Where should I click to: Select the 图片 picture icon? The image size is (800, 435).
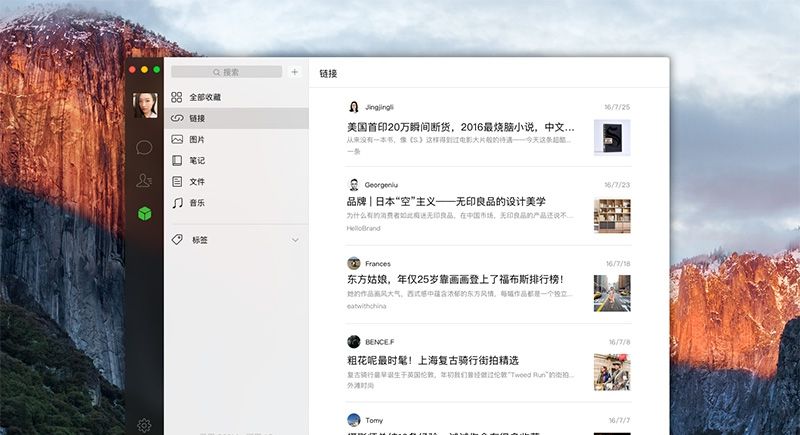pyautogui.click(x=177, y=139)
